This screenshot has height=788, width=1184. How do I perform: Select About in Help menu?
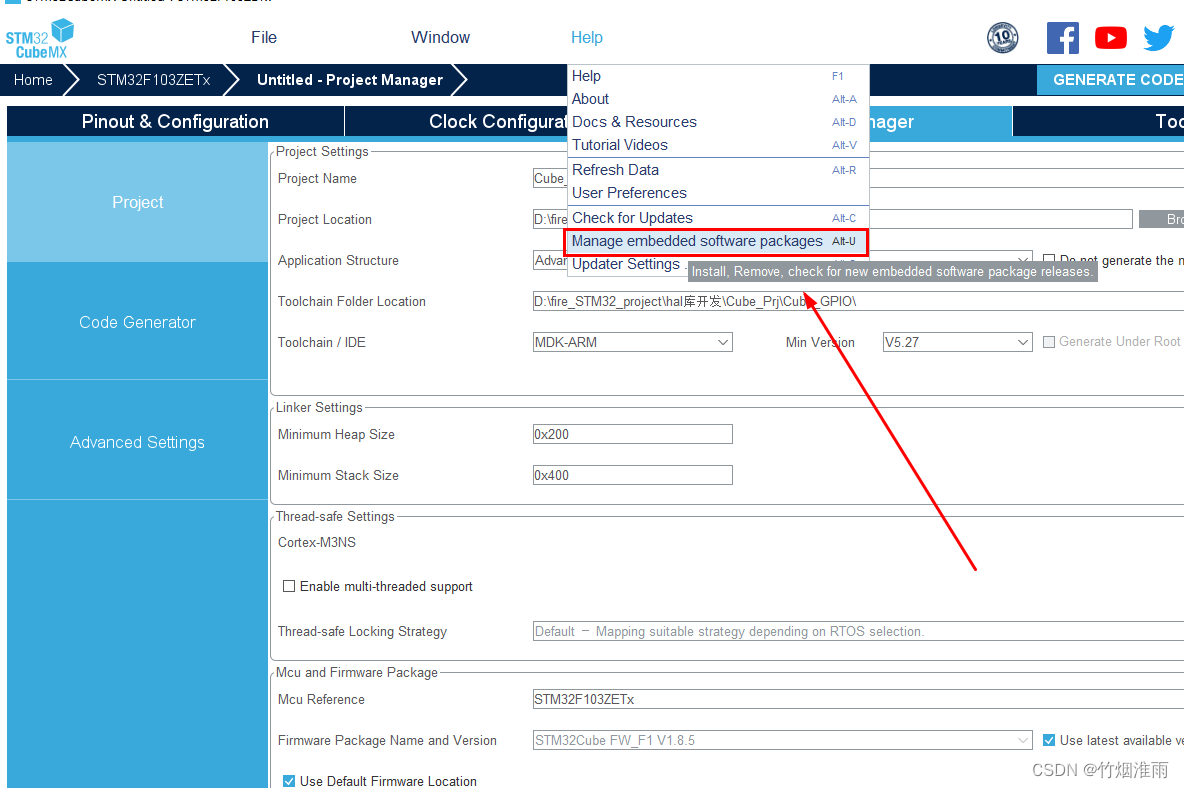(x=717, y=99)
